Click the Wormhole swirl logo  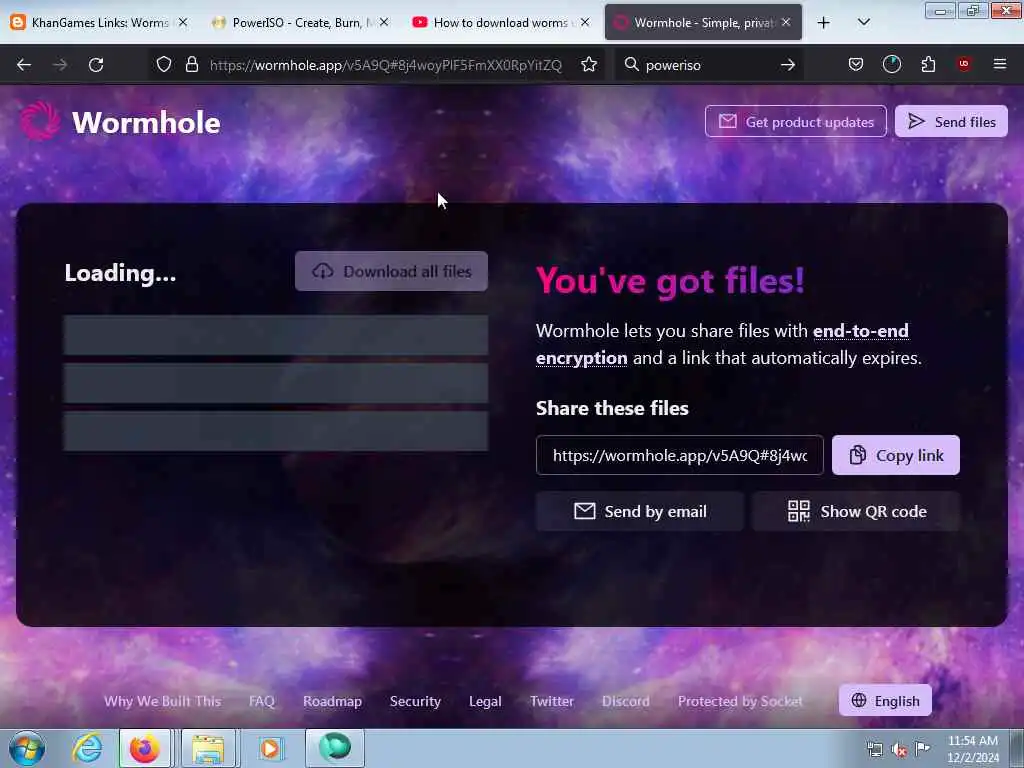coord(40,121)
